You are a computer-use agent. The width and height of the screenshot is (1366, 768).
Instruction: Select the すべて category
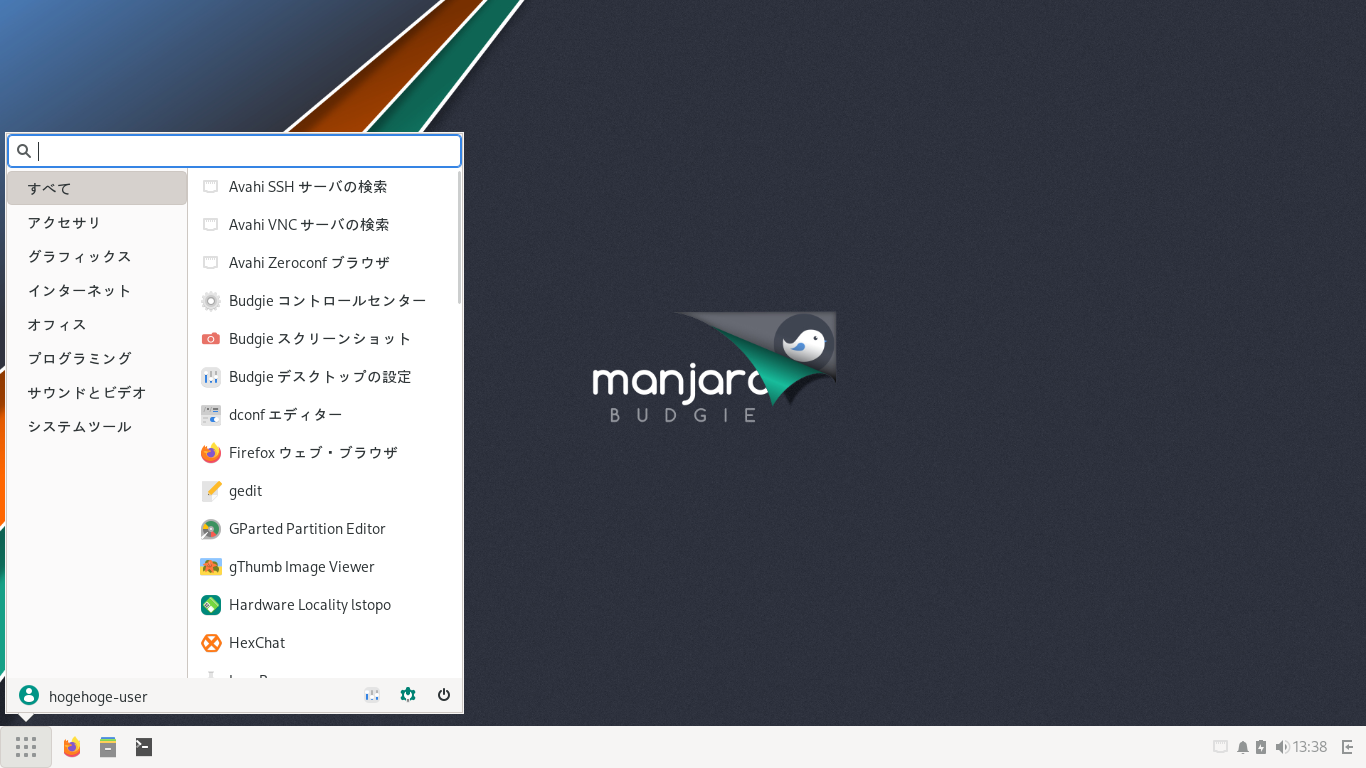(97, 188)
